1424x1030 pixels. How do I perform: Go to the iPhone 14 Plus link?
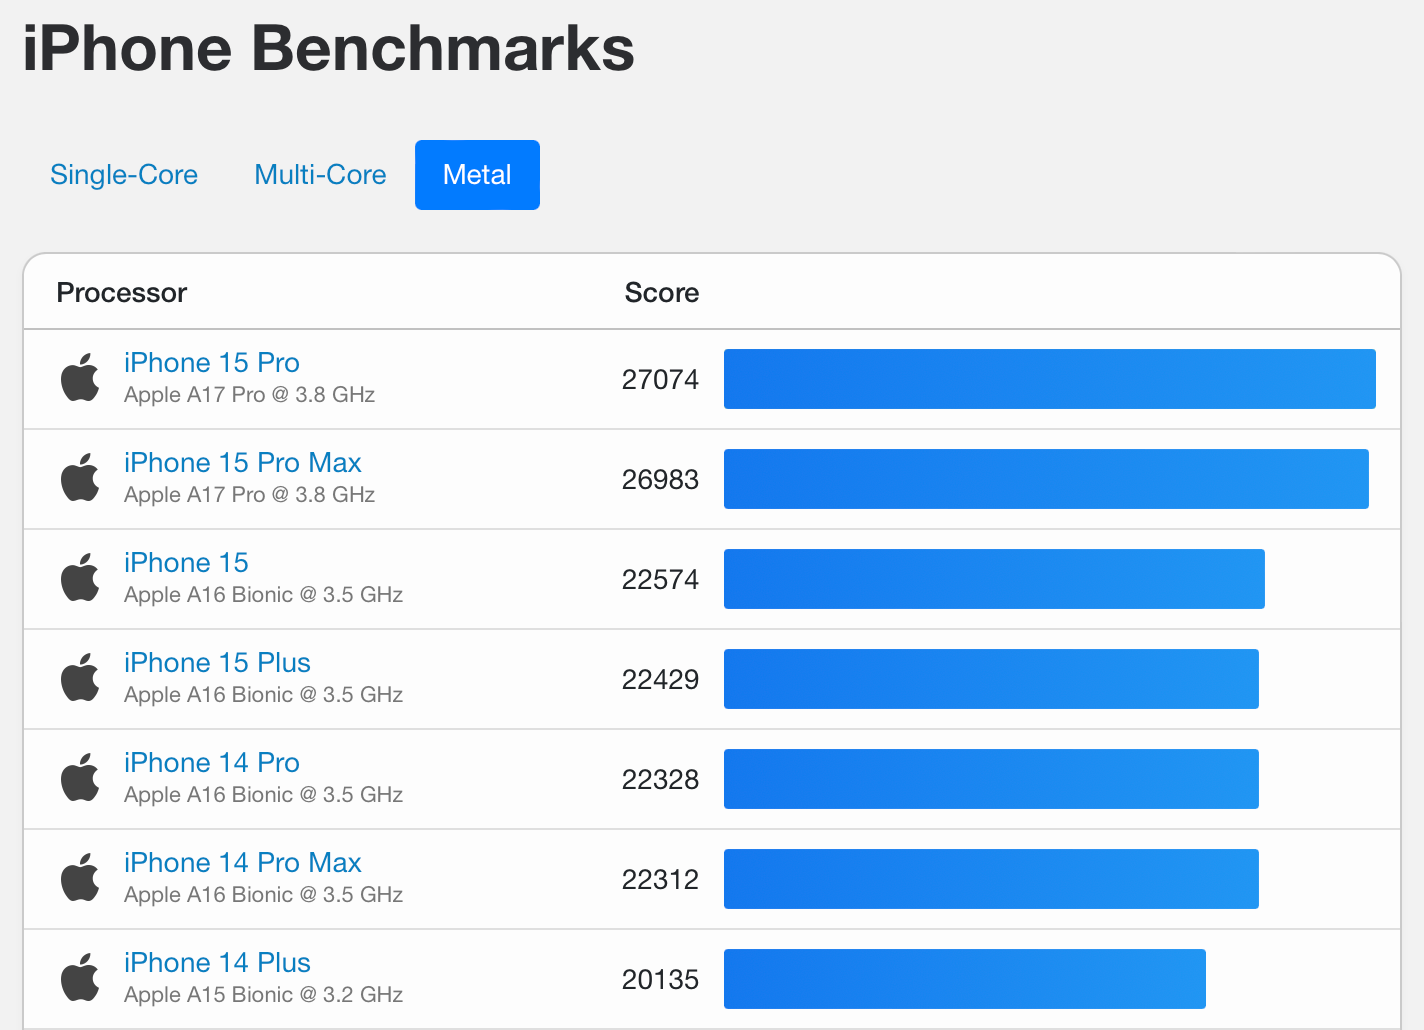[x=217, y=963]
